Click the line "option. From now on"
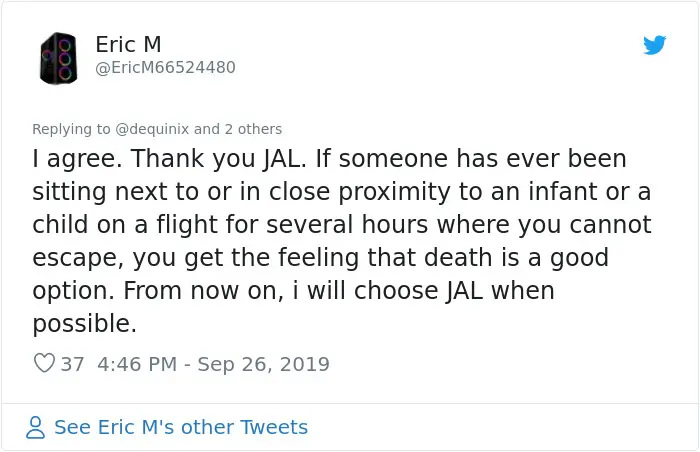Screen dimensions: 700x452 (x=292, y=291)
